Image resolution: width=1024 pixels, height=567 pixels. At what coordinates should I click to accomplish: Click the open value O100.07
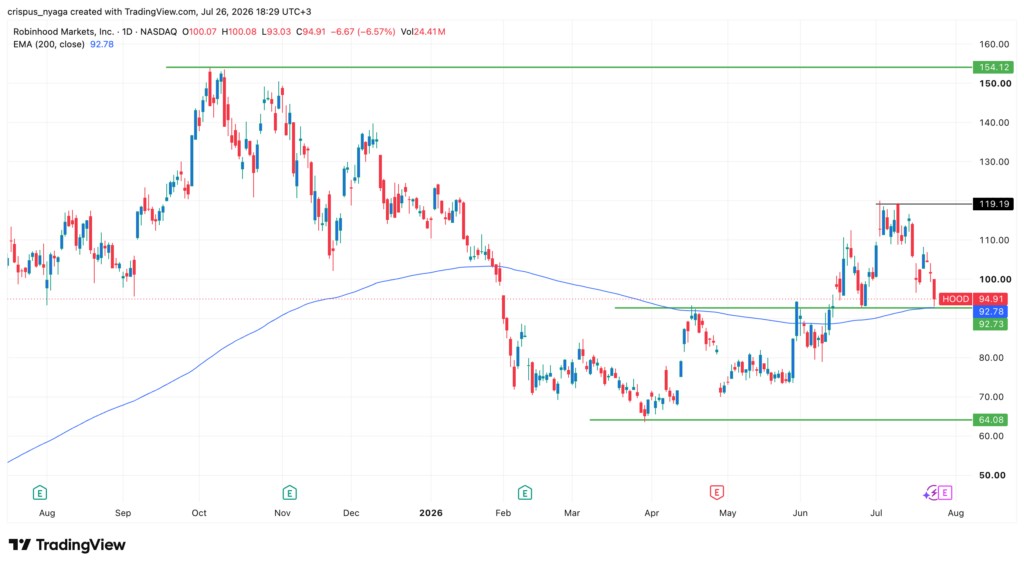(199, 31)
